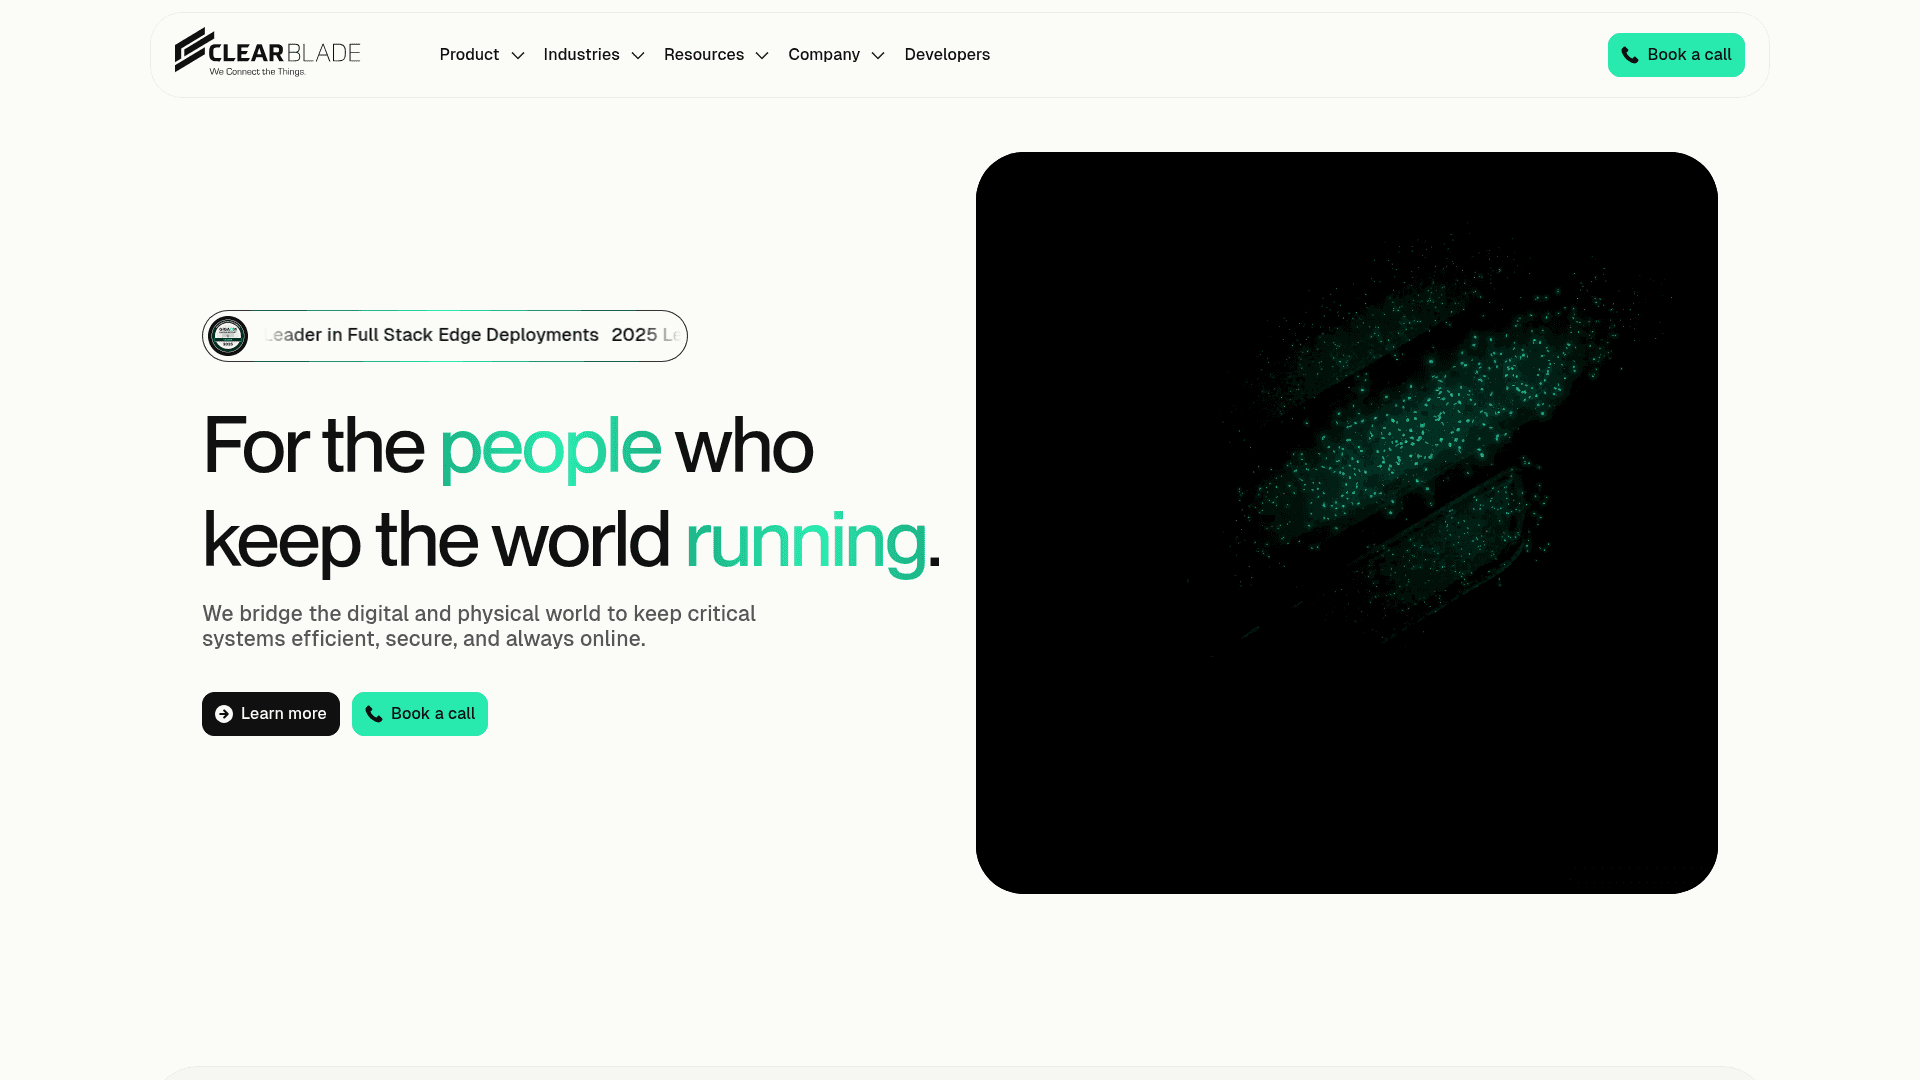Open the Product dropdown
The image size is (1920, 1080).
(x=517, y=55)
